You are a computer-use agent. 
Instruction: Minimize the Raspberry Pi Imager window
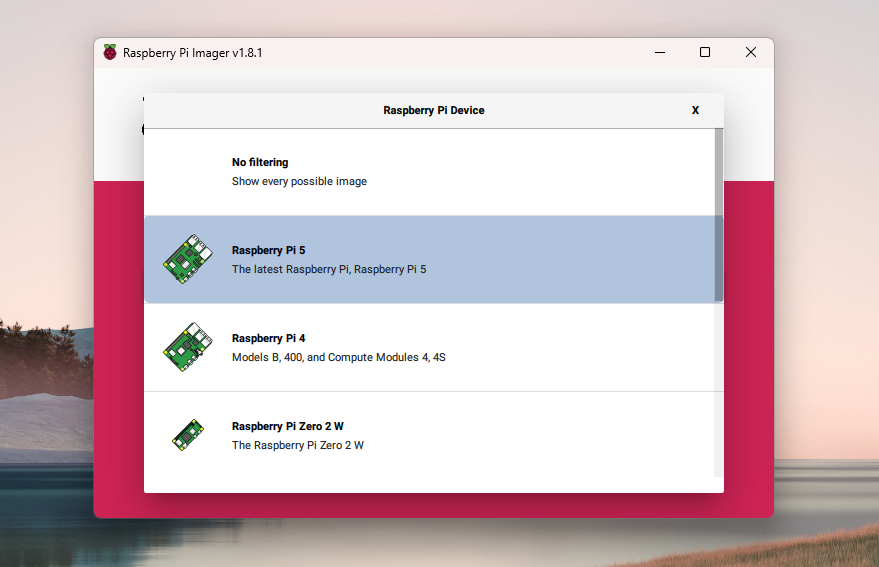click(x=660, y=53)
